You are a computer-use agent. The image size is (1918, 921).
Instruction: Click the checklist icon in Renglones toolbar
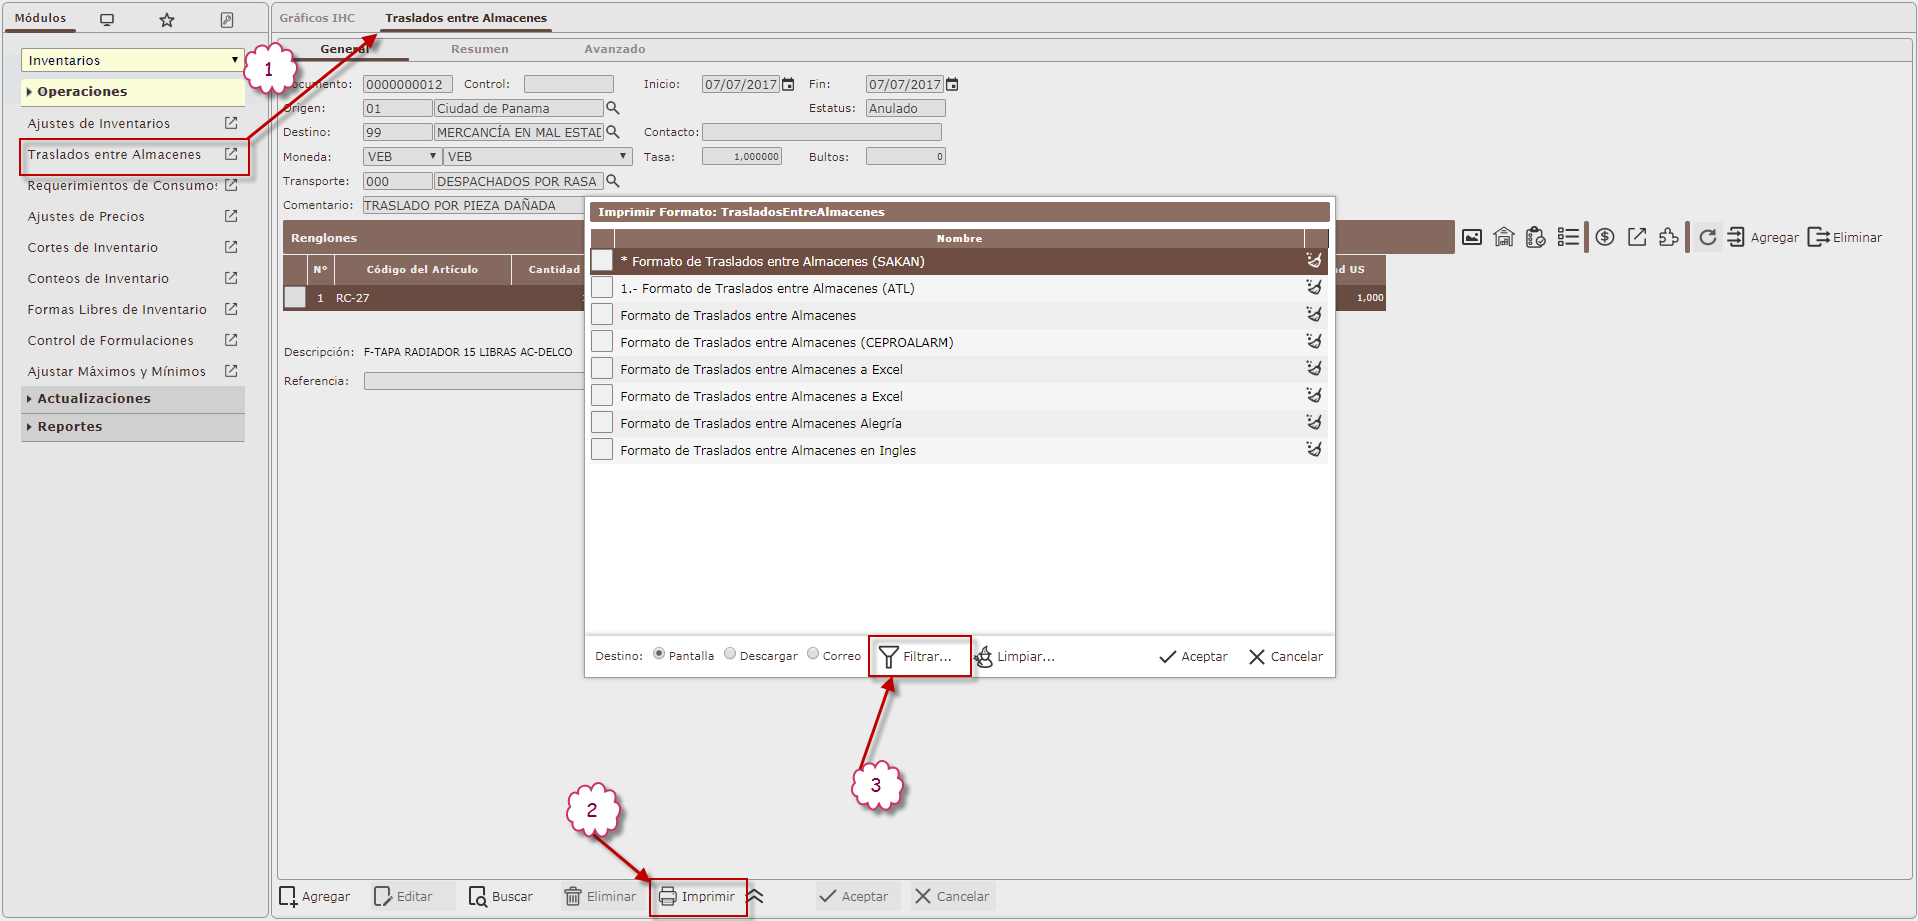point(1568,237)
